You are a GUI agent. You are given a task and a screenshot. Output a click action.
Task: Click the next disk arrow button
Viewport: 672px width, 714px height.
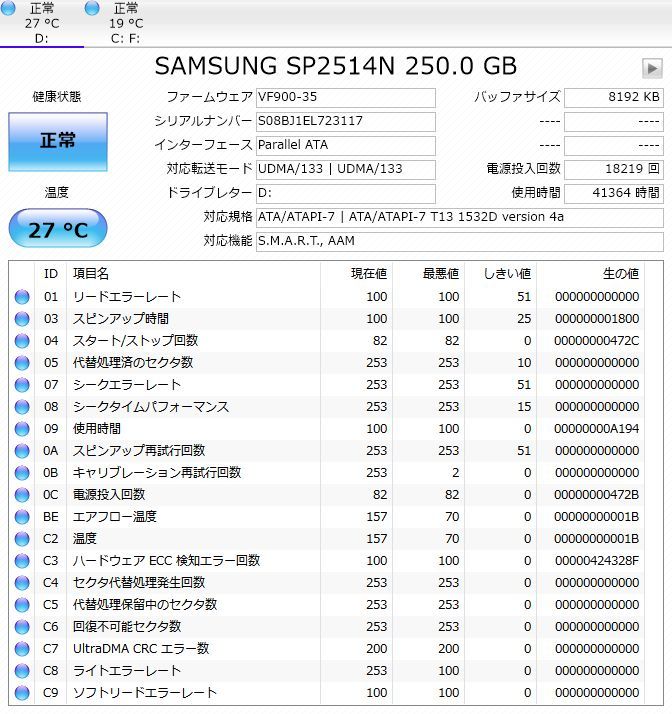[652, 69]
